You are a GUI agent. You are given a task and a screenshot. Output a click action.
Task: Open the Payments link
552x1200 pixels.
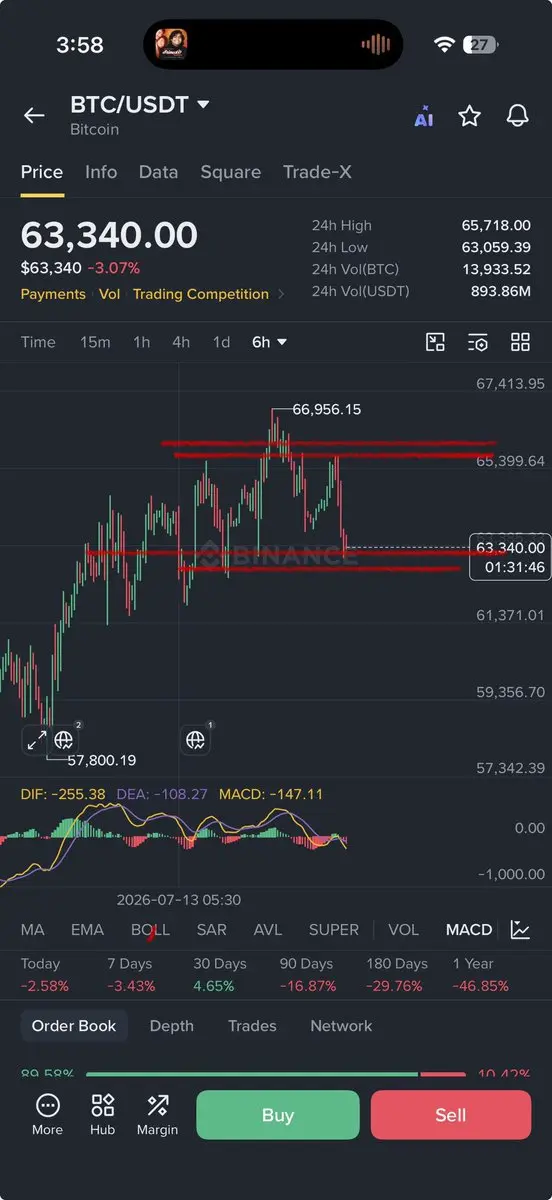tap(53, 294)
